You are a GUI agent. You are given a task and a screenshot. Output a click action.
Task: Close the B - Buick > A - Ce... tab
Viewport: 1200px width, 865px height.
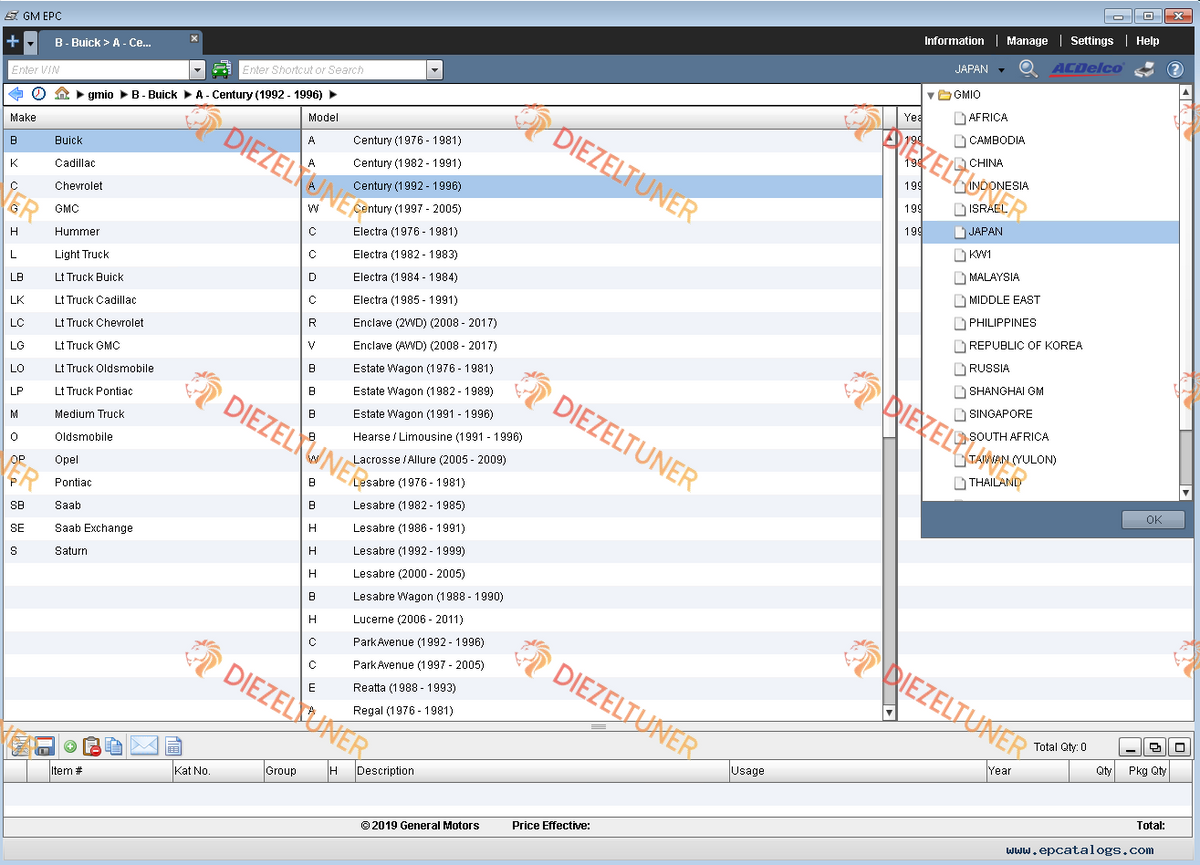tap(194, 38)
